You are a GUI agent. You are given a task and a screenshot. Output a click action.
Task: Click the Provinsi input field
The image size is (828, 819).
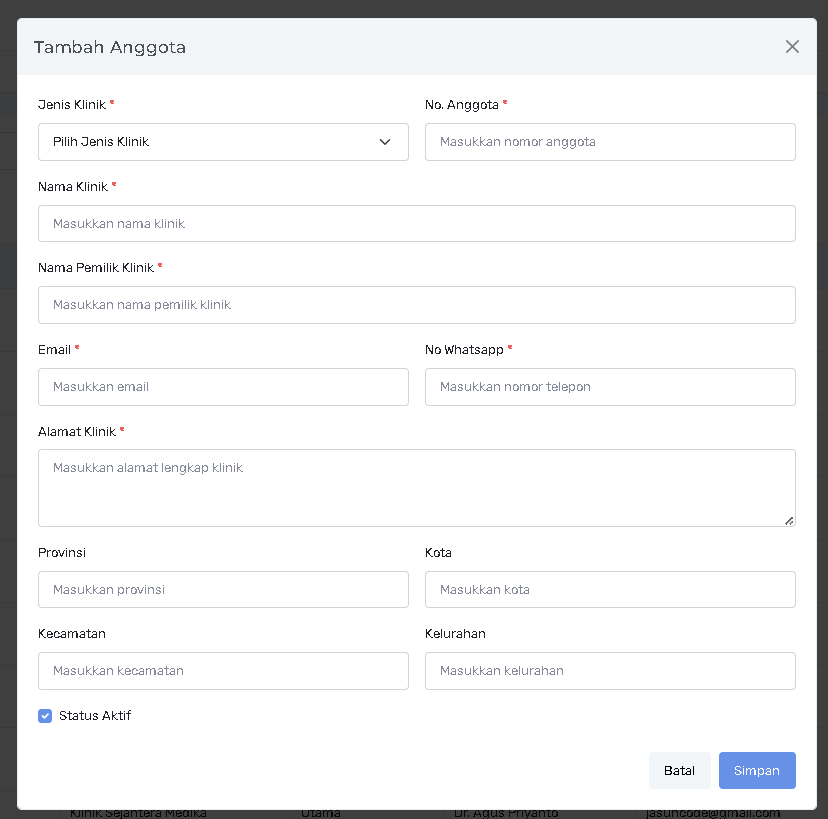(x=222, y=590)
